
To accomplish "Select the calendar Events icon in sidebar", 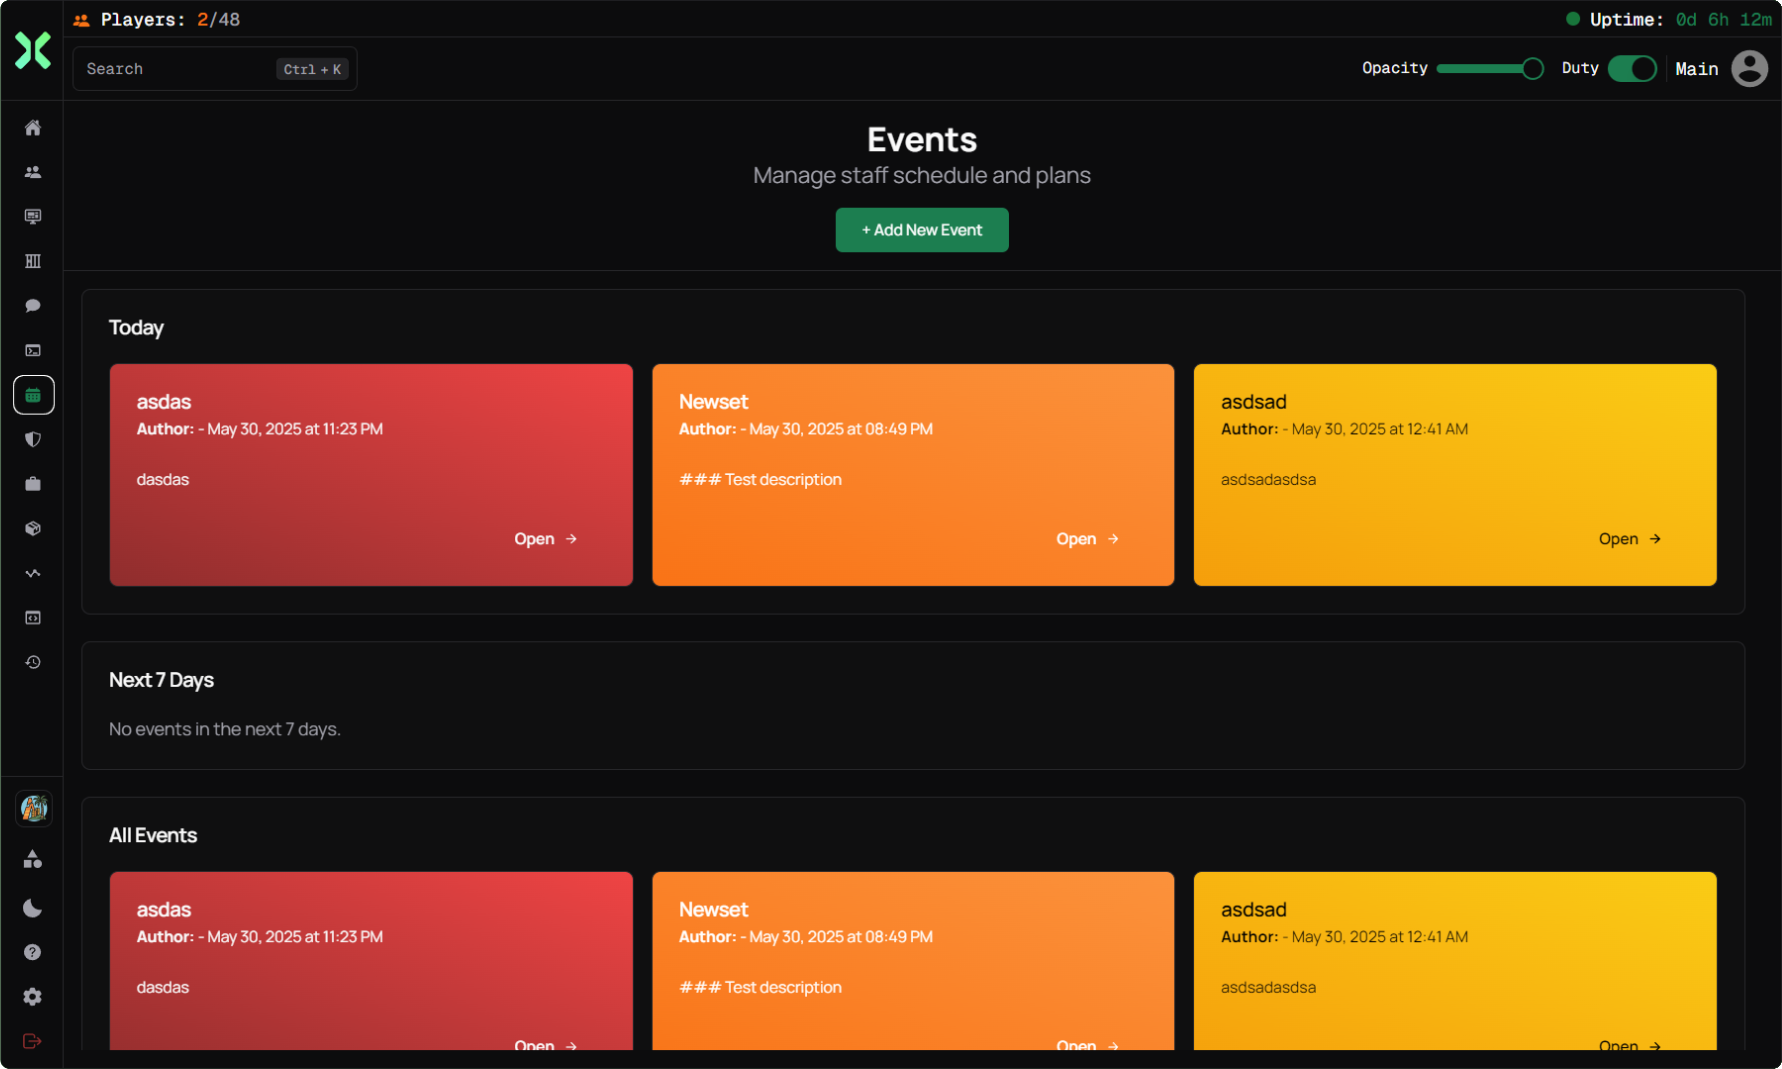I will pyautogui.click(x=33, y=394).
